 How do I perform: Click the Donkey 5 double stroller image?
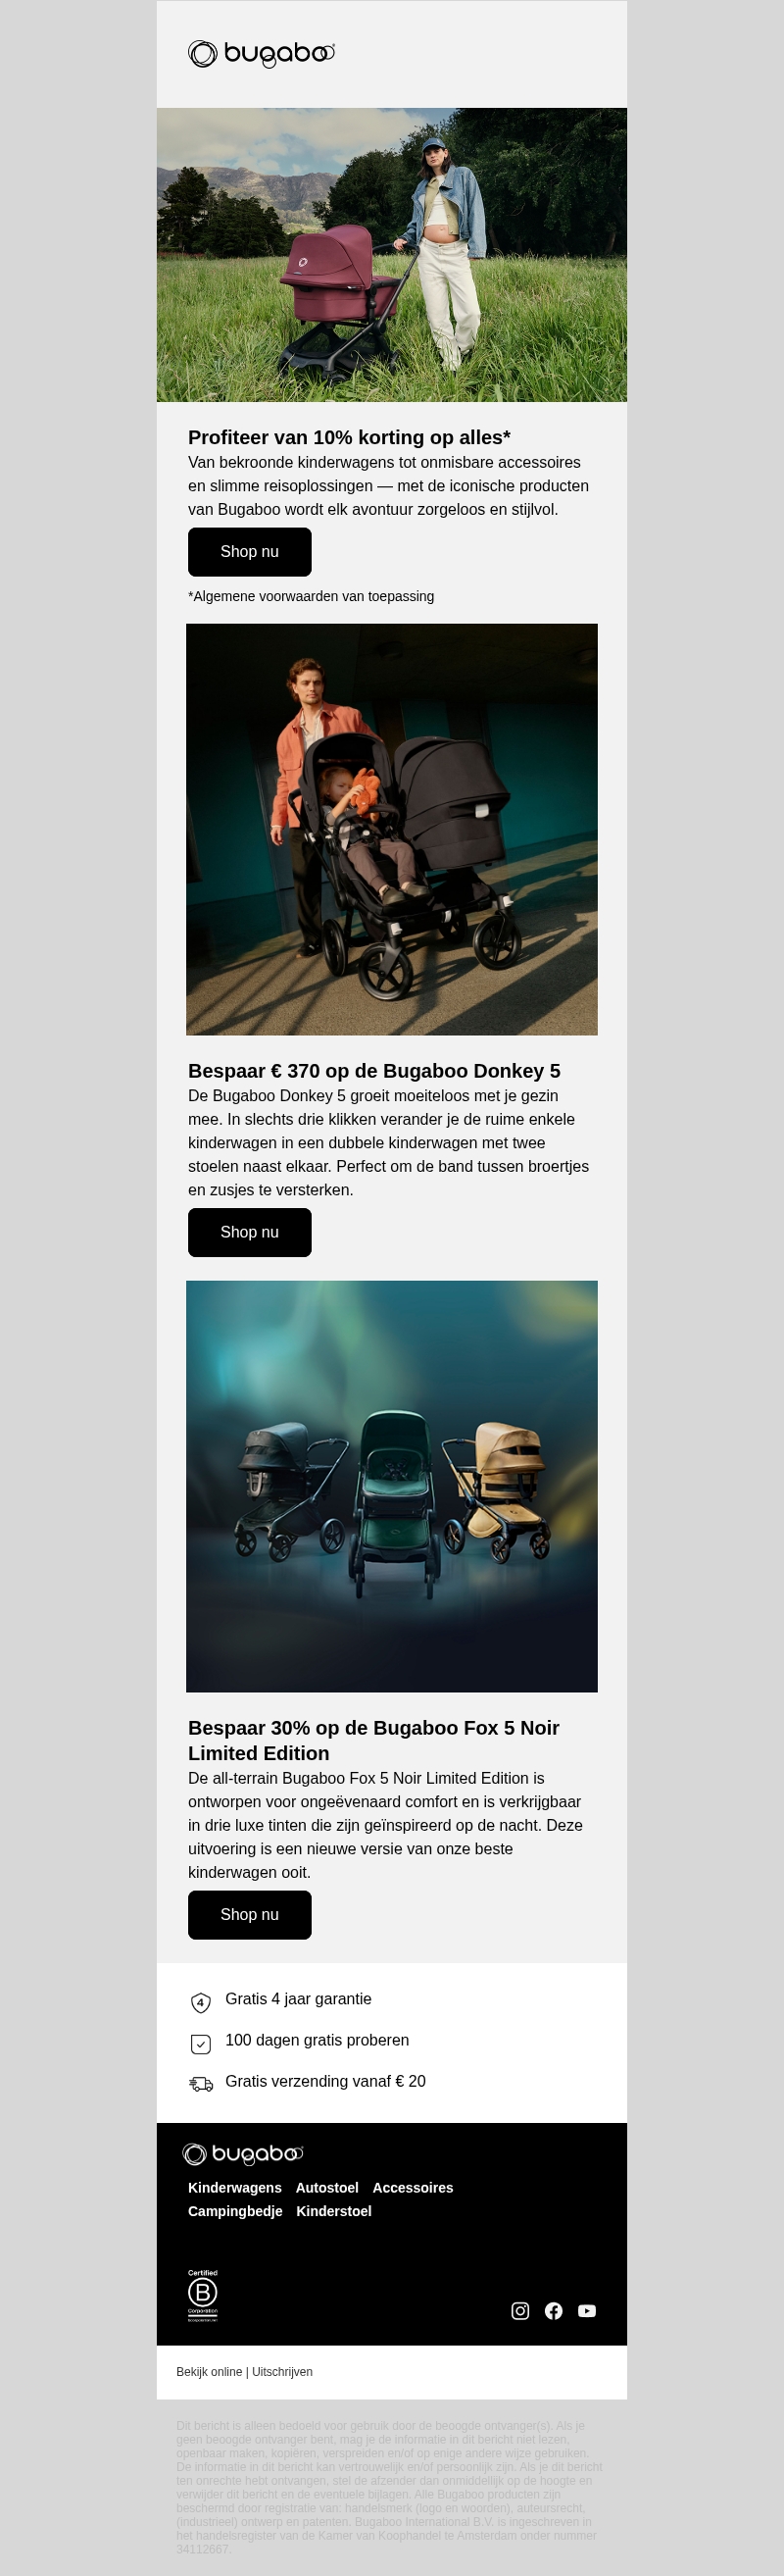coord(392,829)
